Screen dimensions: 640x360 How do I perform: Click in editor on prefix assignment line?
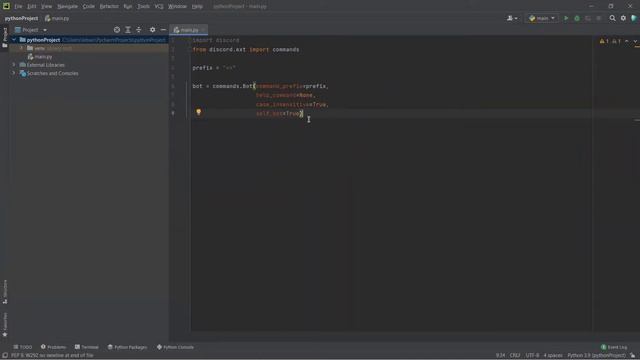pos(214,68)
